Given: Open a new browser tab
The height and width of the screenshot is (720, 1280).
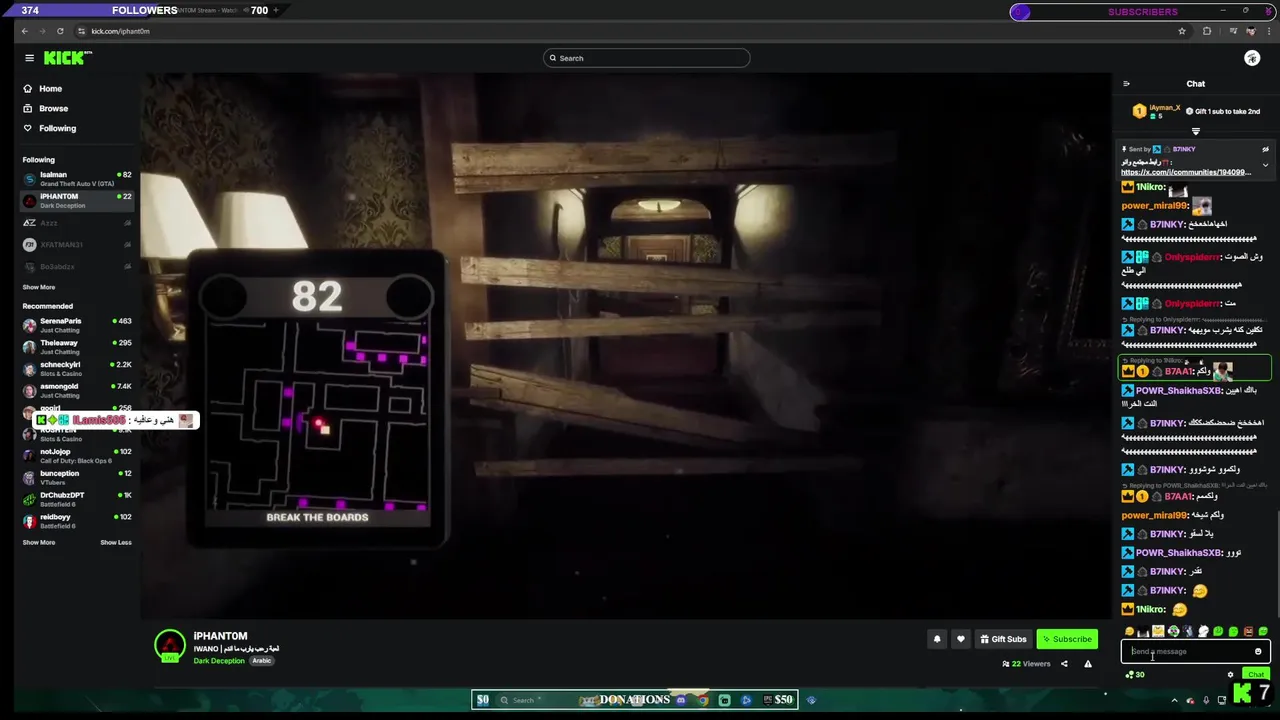Looking at the screenshot, I should (276, 10).
